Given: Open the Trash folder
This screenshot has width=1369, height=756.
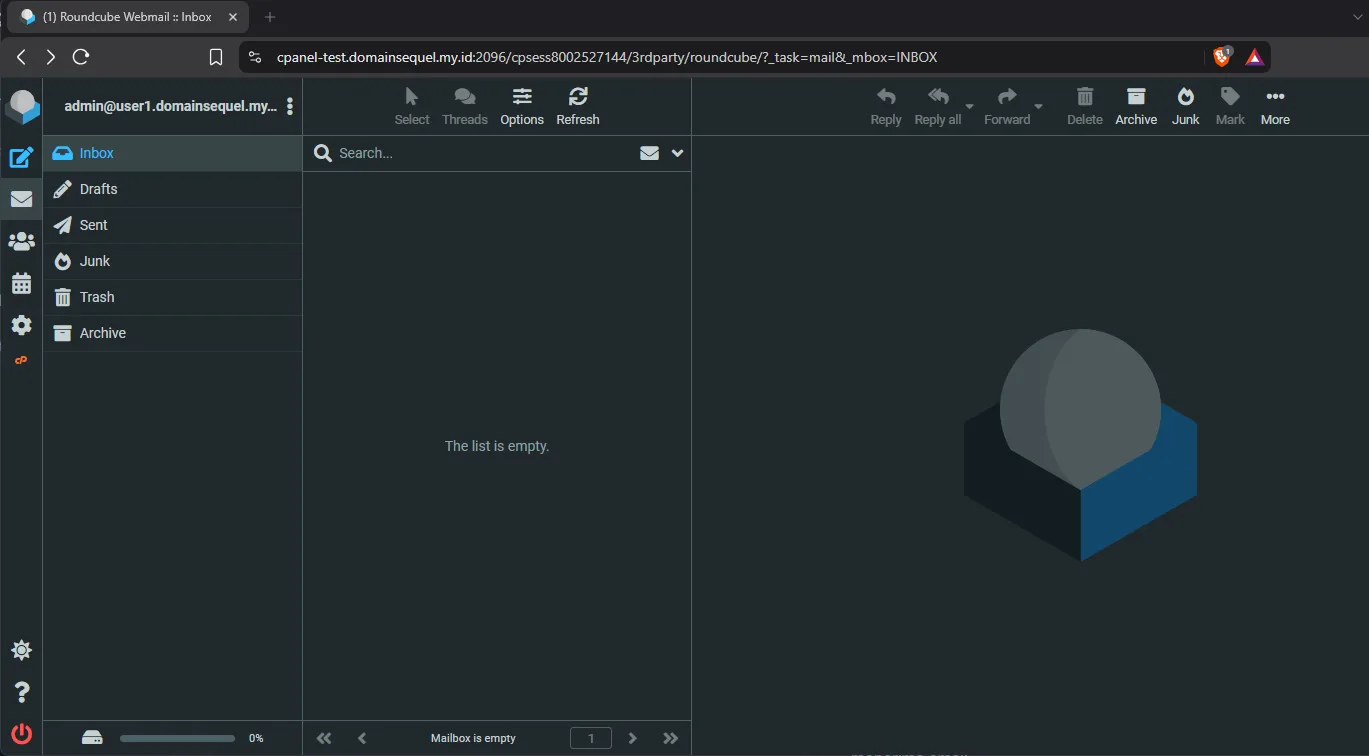Looking at the screenshot, I should (x=172, y=297).
